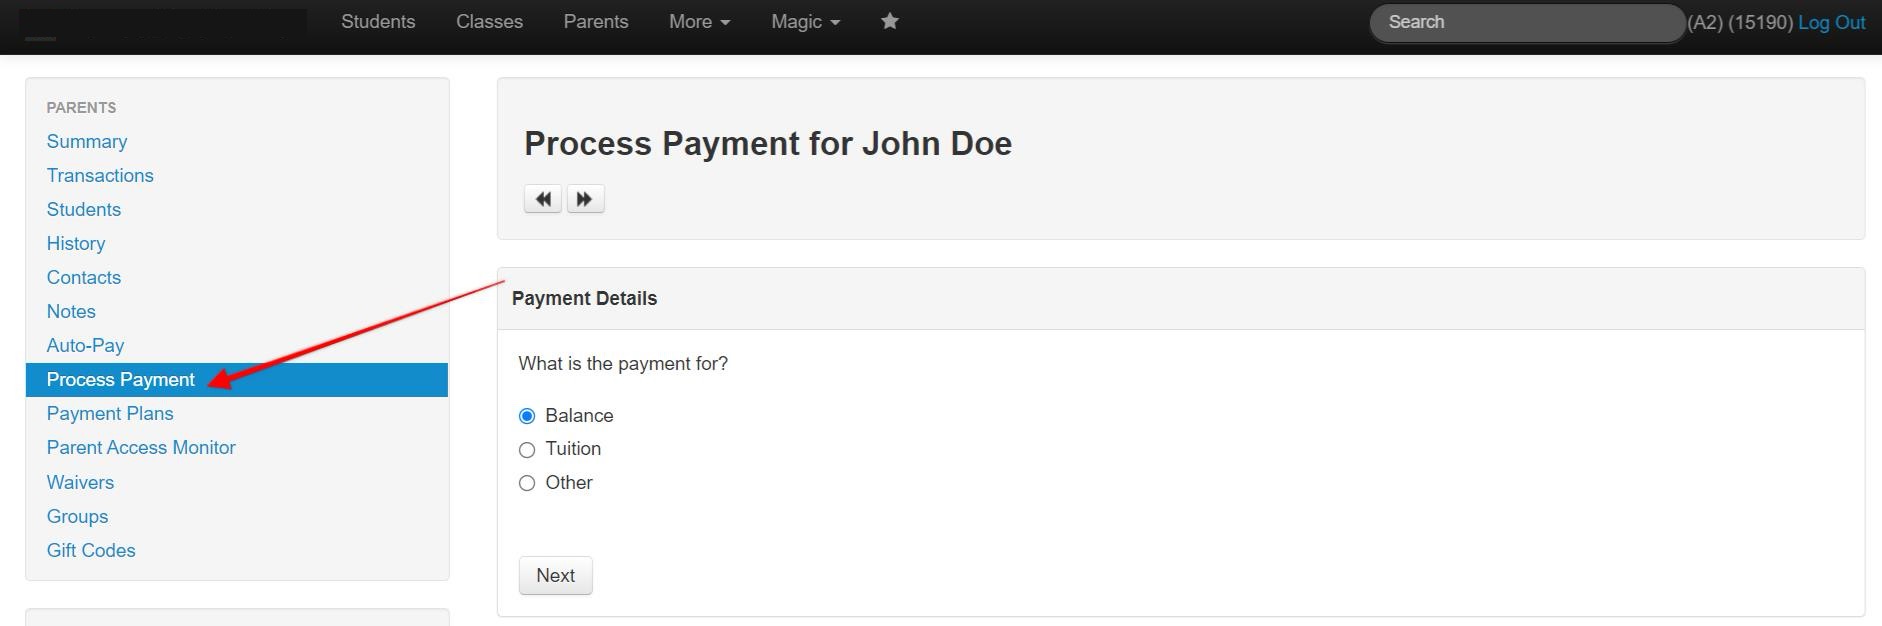Select the Other payment radio button
Image resolution: width=1882 pixels, height=626 pixels.
[x=527, y=483]
